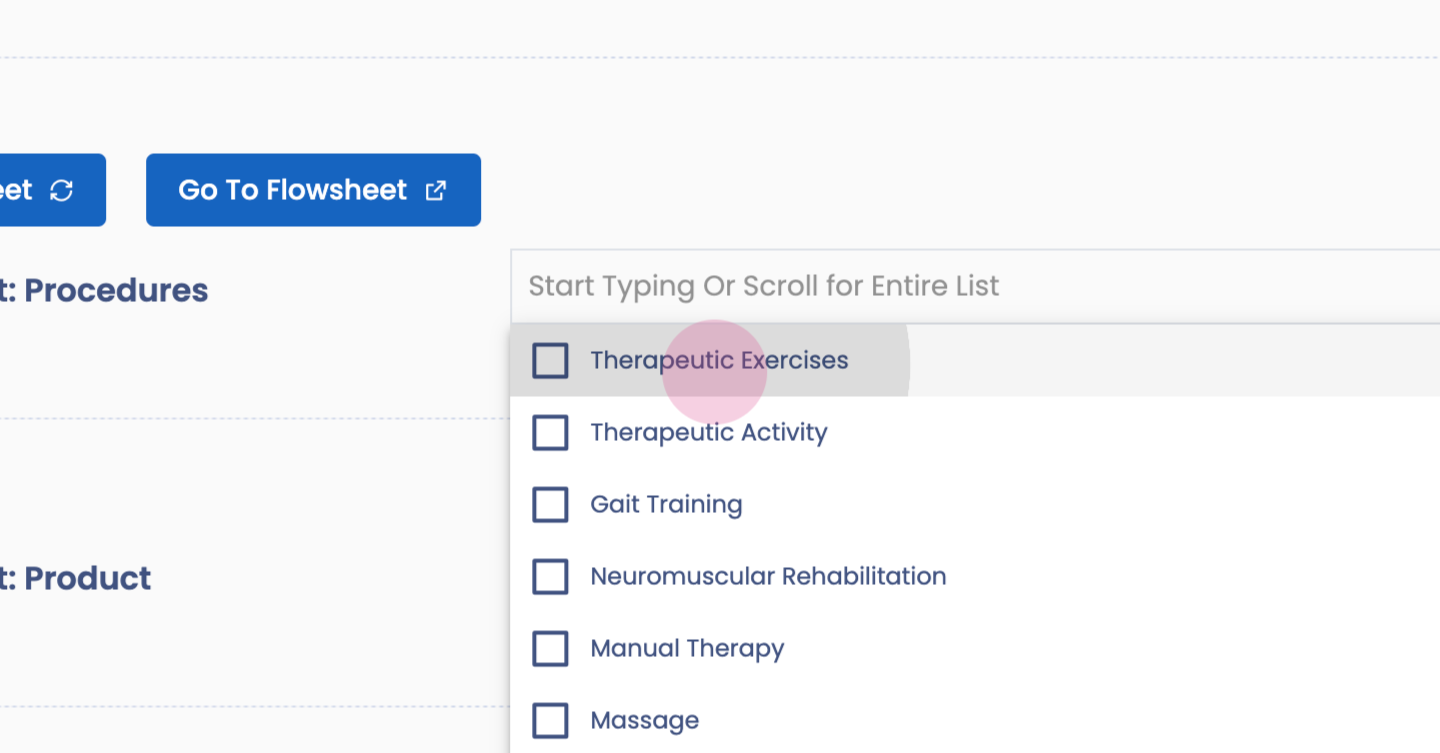
Task: Choose the Therapeutic Exercises option text
Action: pos(719,360)
